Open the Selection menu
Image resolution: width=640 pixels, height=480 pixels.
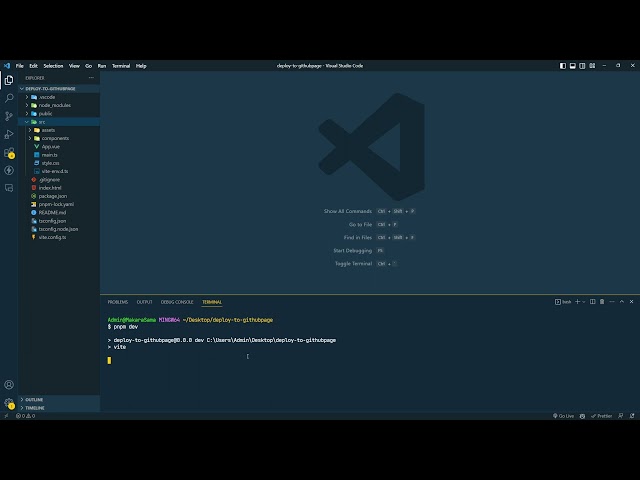tap(53, 66)
